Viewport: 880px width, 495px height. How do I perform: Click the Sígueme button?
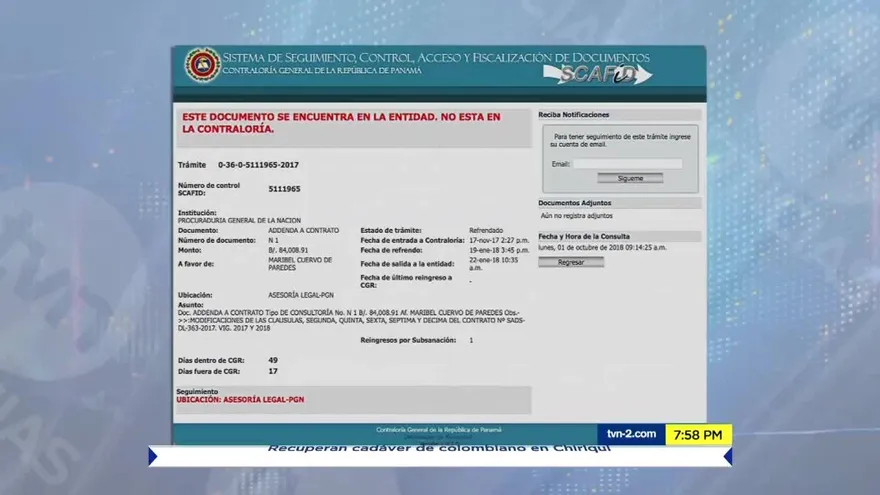630,178
